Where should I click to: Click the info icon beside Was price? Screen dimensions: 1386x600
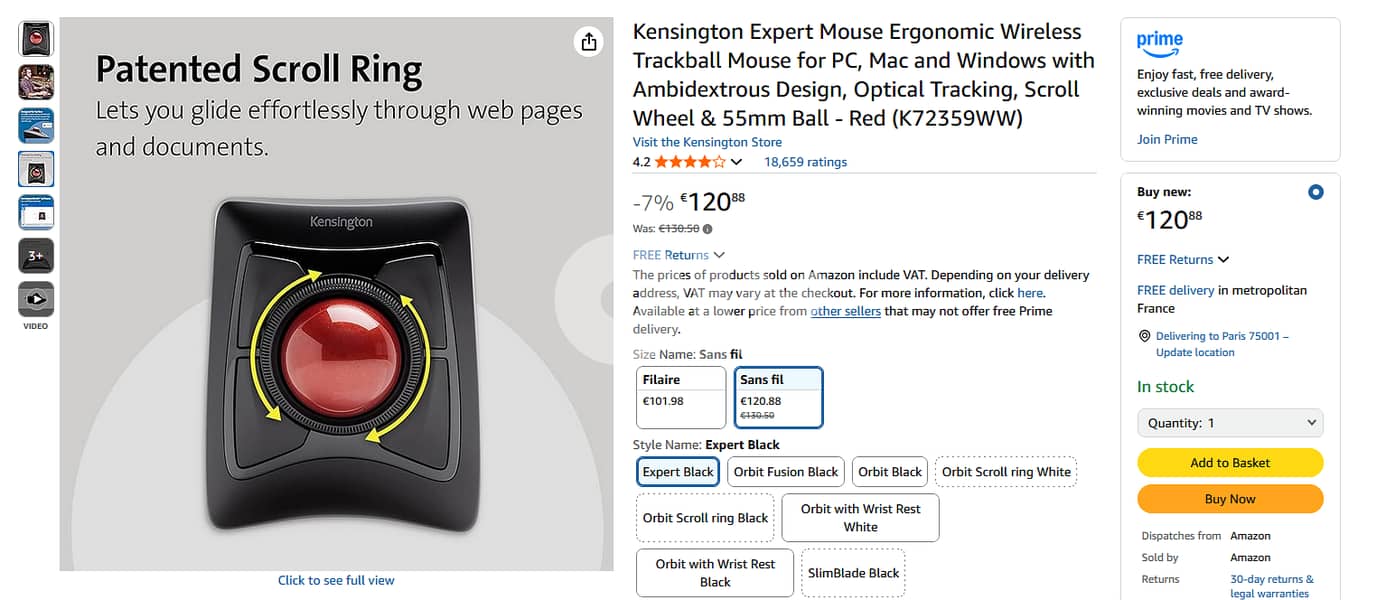click(x=707, y=229)
